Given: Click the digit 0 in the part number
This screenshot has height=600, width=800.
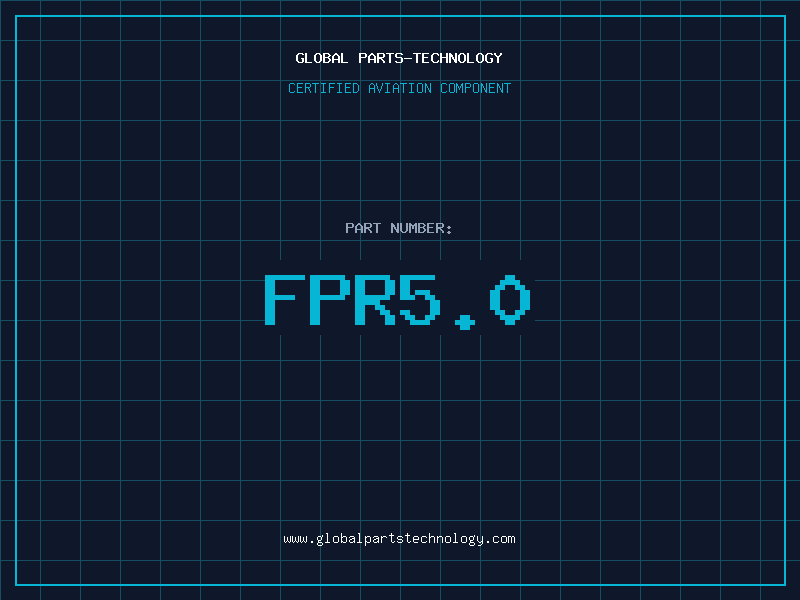Looking at the screenshot, I should pyautogui.click(x=509, y=300).
